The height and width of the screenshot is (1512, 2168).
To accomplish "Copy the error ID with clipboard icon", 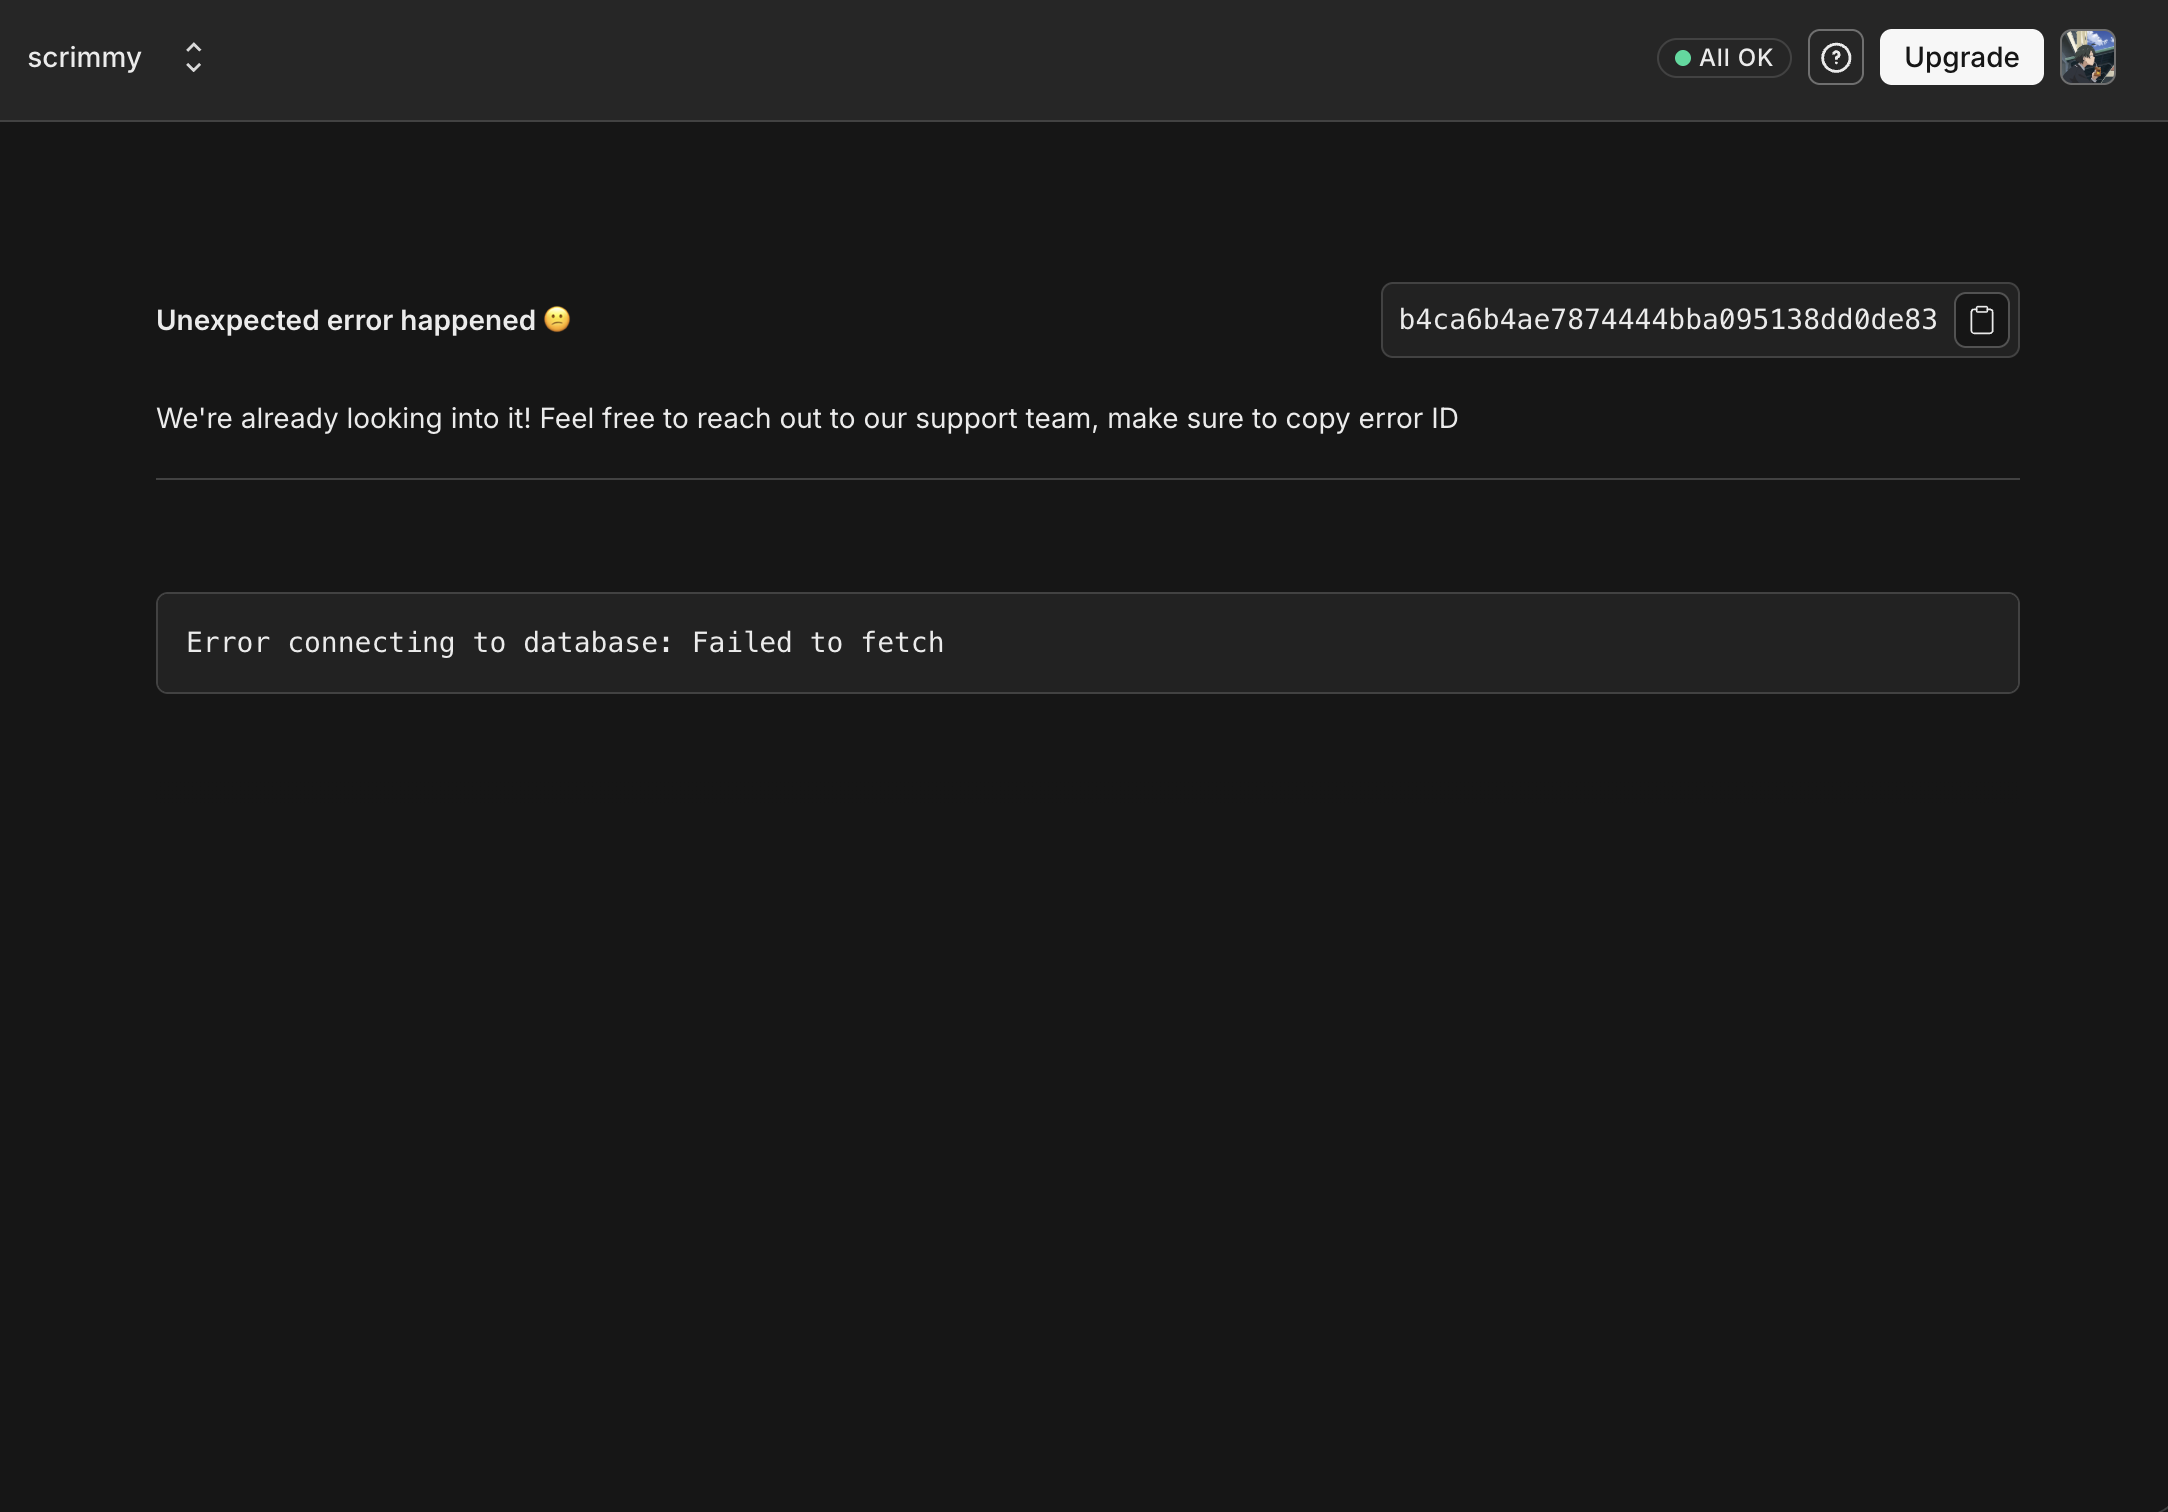I will point(1981,320).
